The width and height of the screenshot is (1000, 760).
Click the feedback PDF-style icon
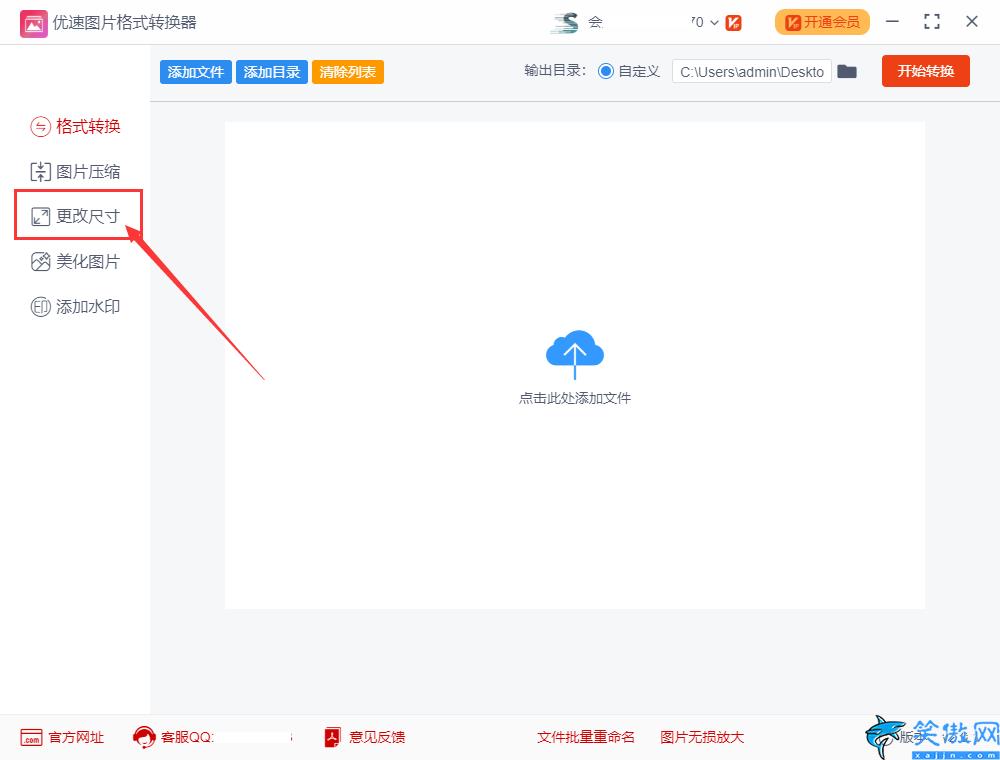click(x=332, y=737)
